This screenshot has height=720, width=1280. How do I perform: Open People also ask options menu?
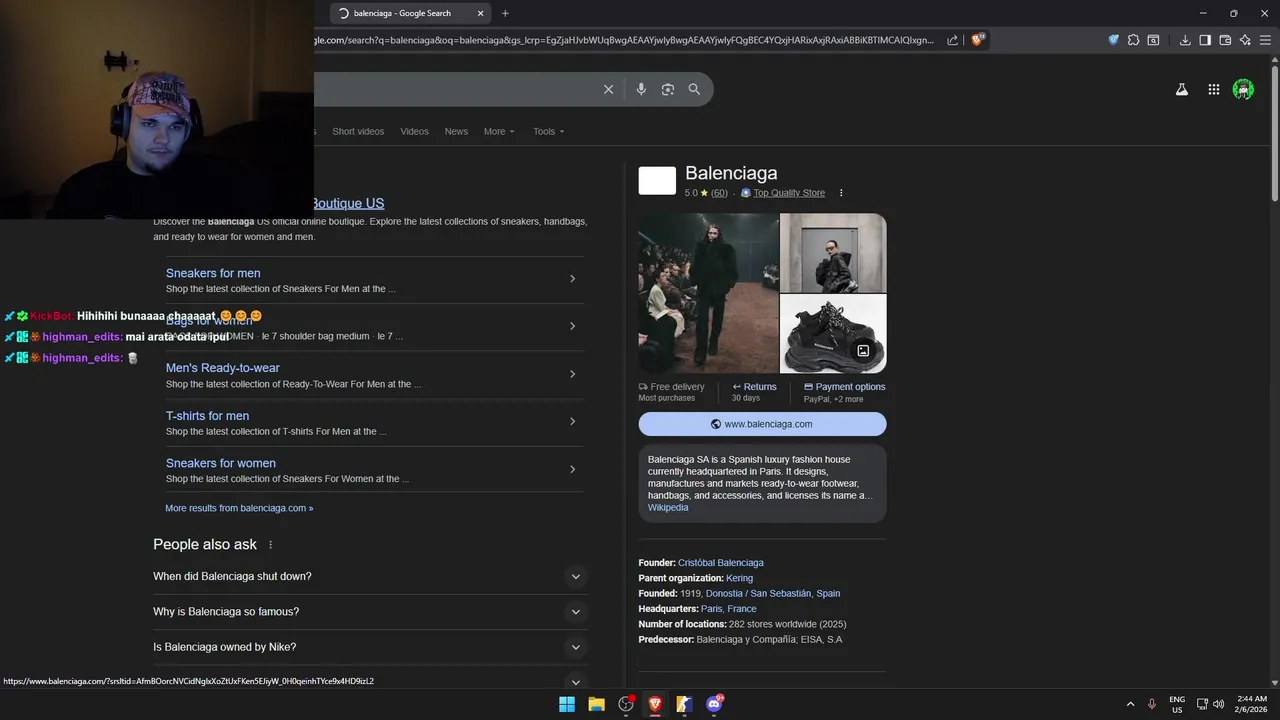click(270, 545)
